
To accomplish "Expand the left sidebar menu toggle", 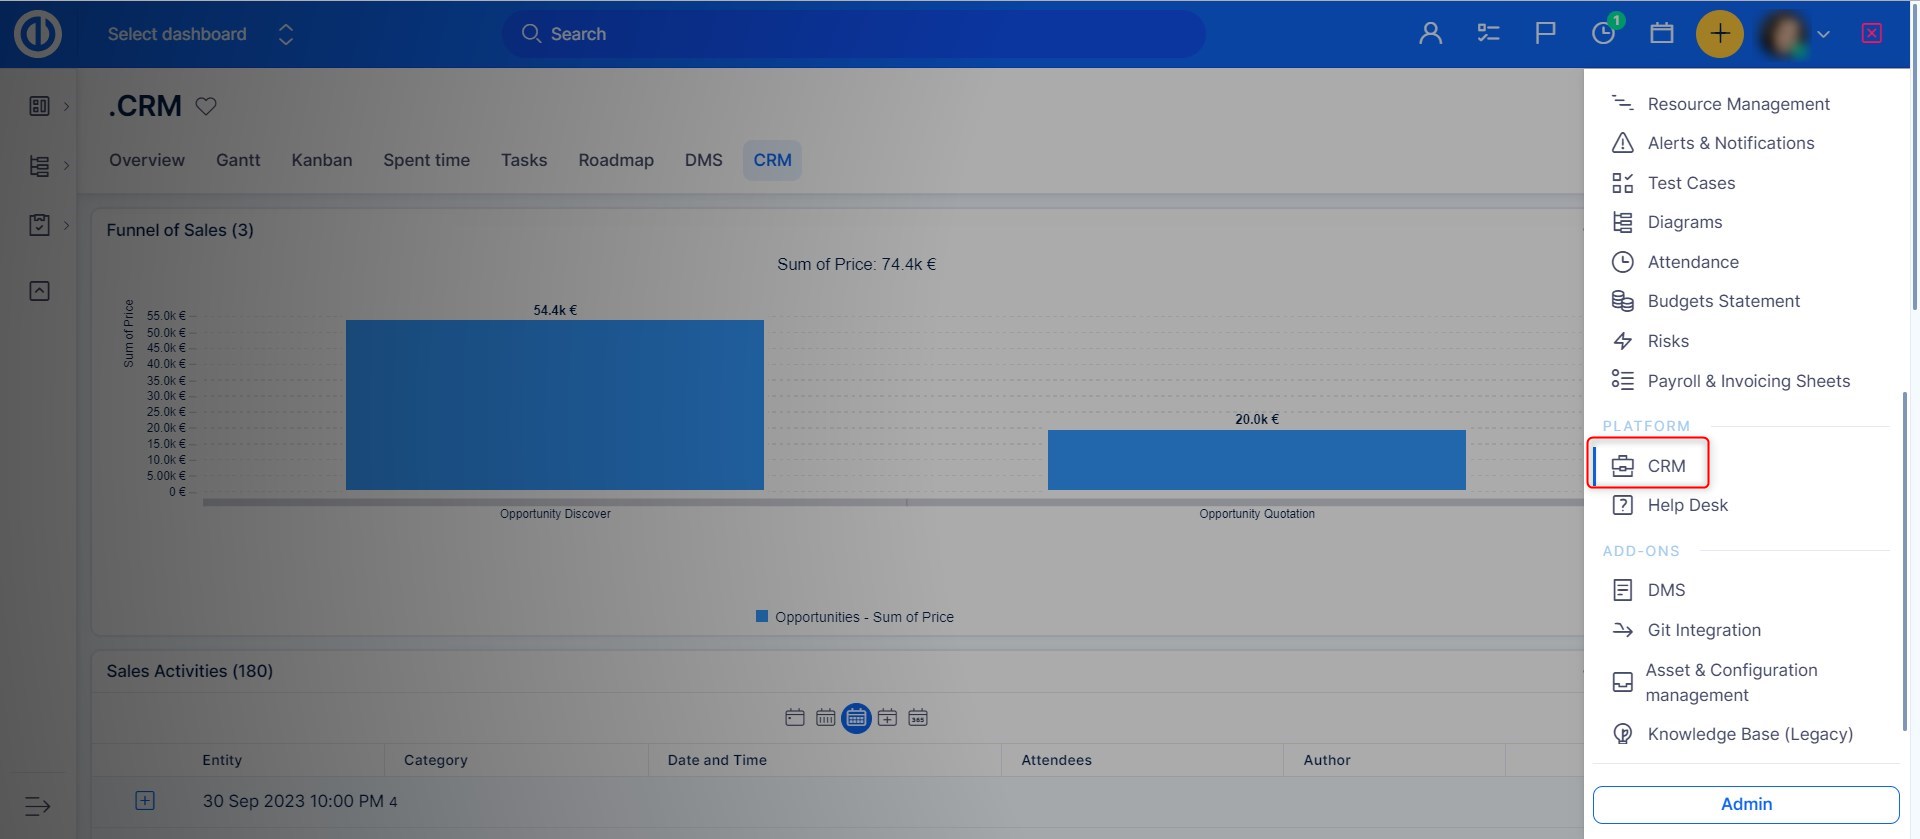I will 37,806.
